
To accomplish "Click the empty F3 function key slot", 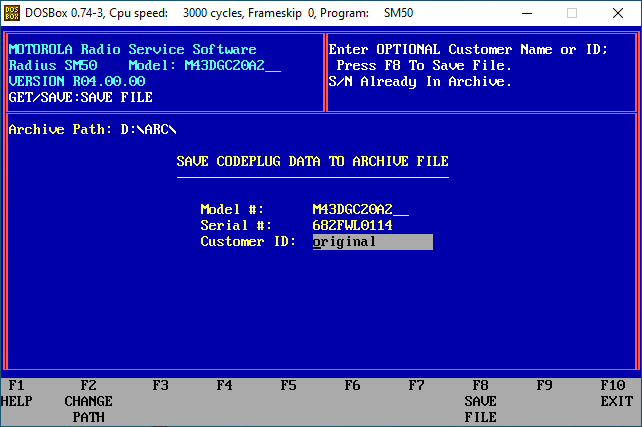I will (160, 385).
